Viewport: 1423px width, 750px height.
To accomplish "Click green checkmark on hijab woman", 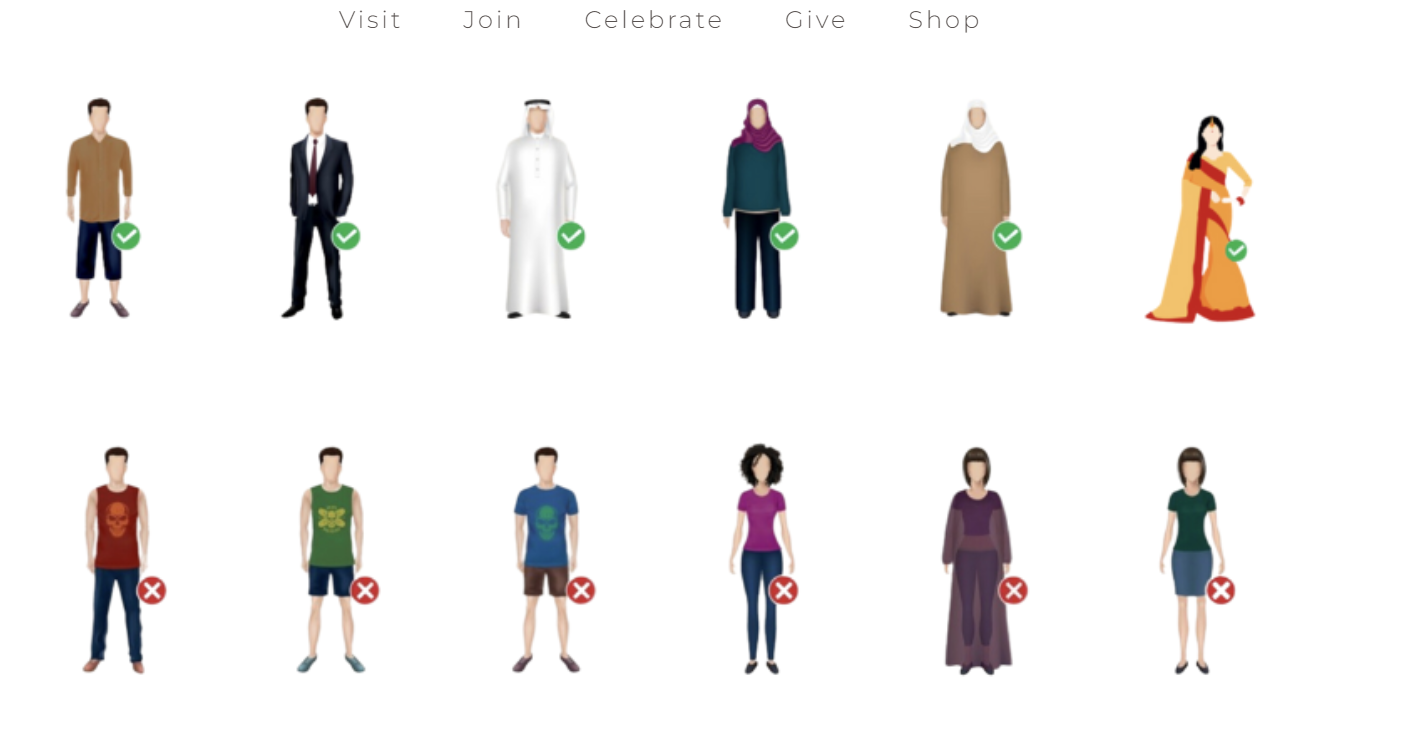I will click(784, 236).
